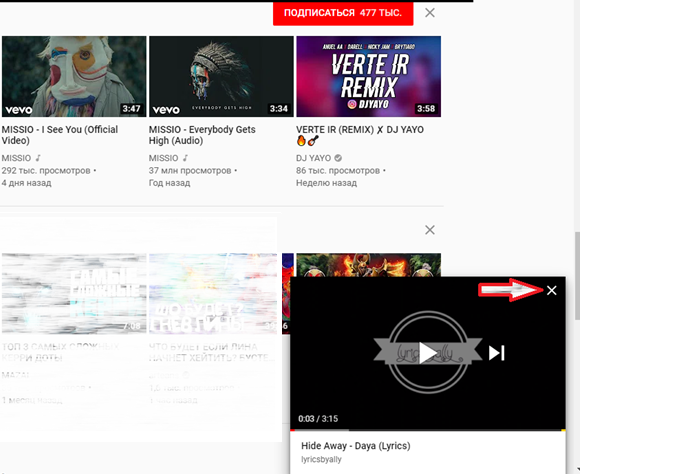Click the page vertical scrollbar thumb
The width and height of the screenshot is (692, 474).
[x=577, y=276]
